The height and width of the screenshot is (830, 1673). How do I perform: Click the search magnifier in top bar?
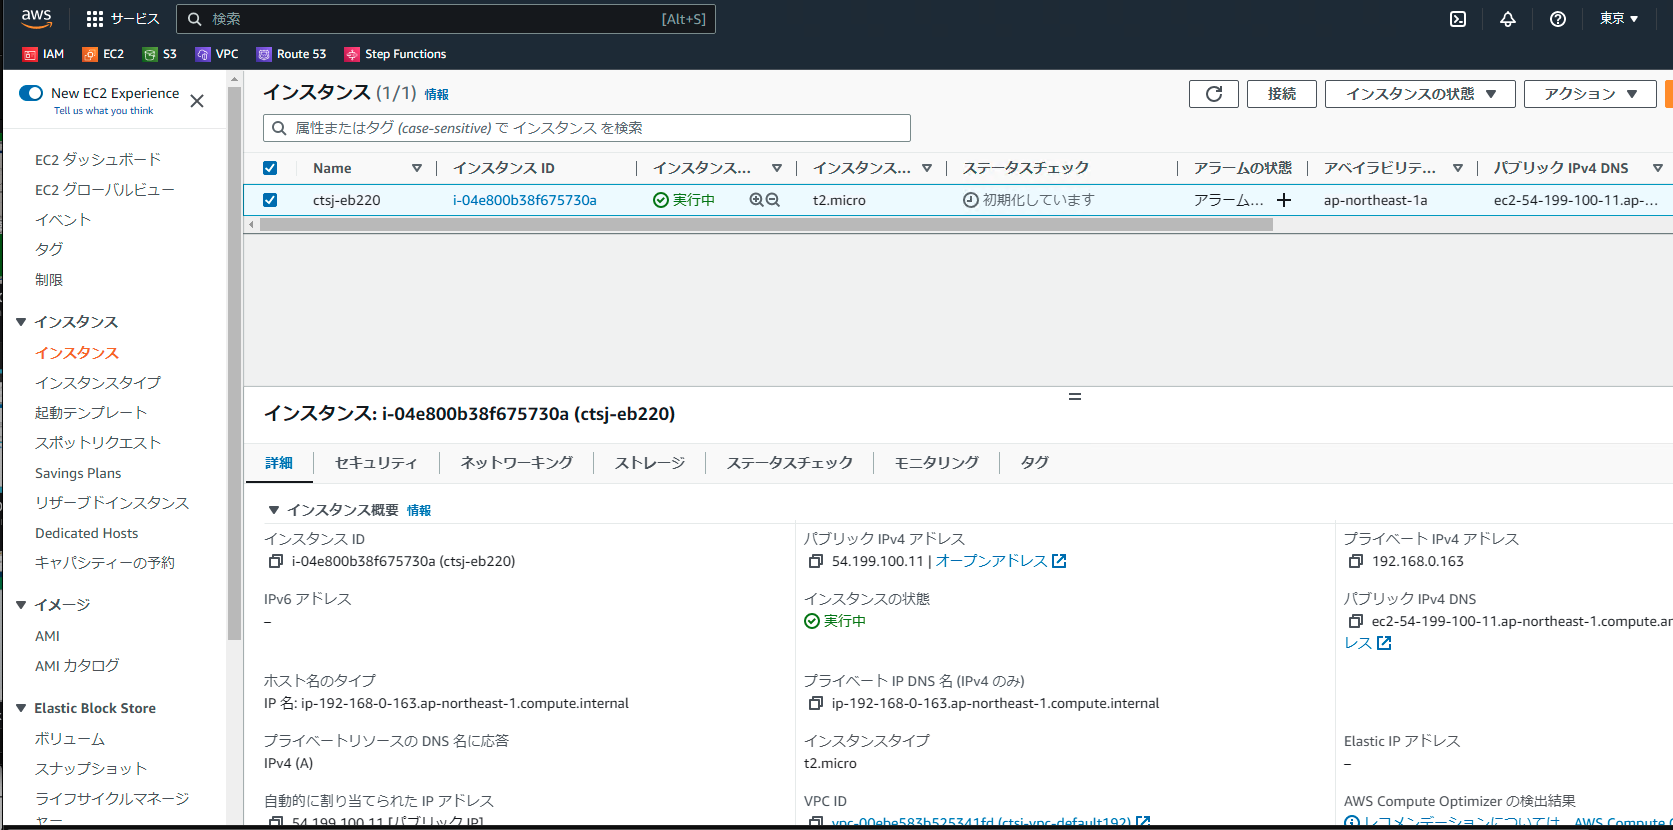pos(195,19)
